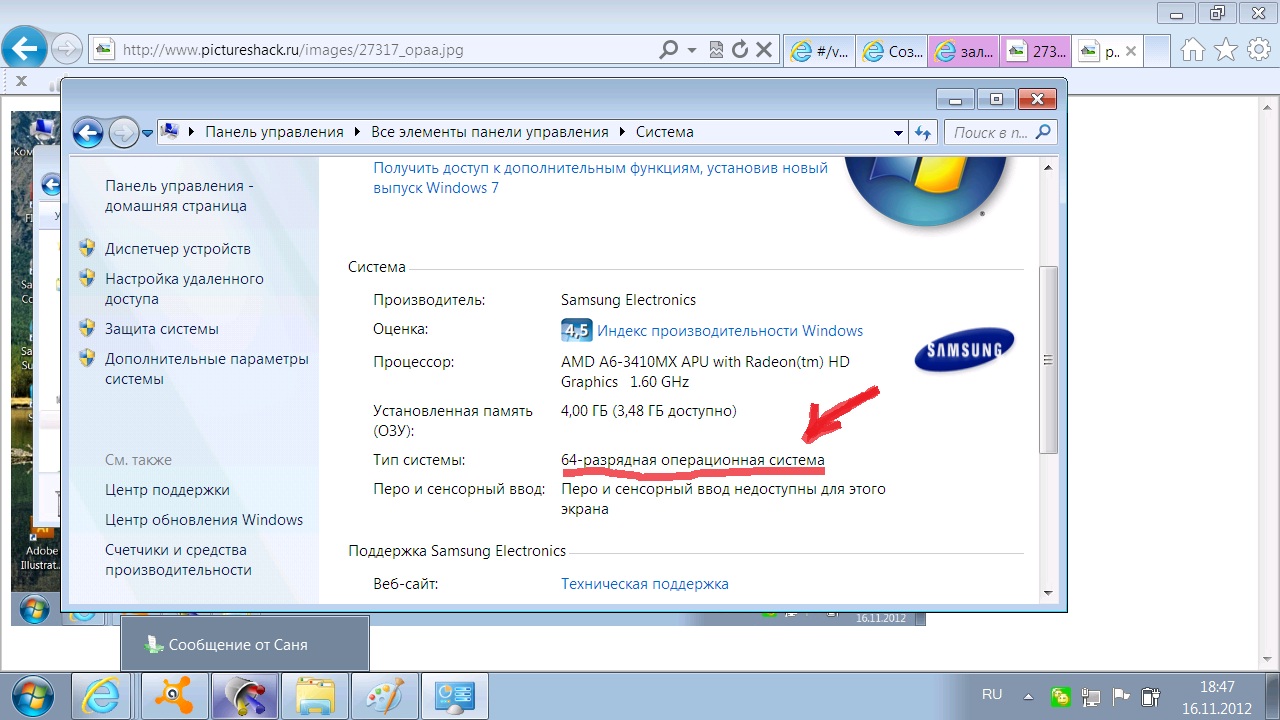Open "Индекс производительности Windows" link
This screenshot has height=720, width=1280.
730,331
